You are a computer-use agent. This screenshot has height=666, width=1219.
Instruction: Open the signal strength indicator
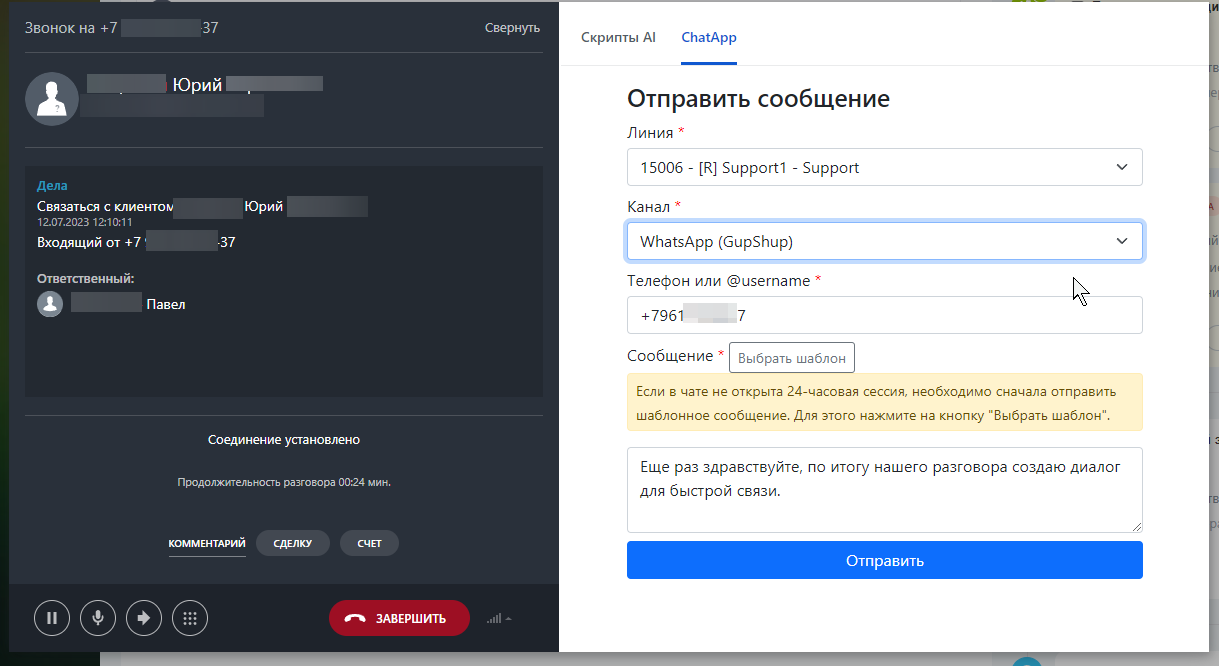pyautogui.click(x=498, y=619)
